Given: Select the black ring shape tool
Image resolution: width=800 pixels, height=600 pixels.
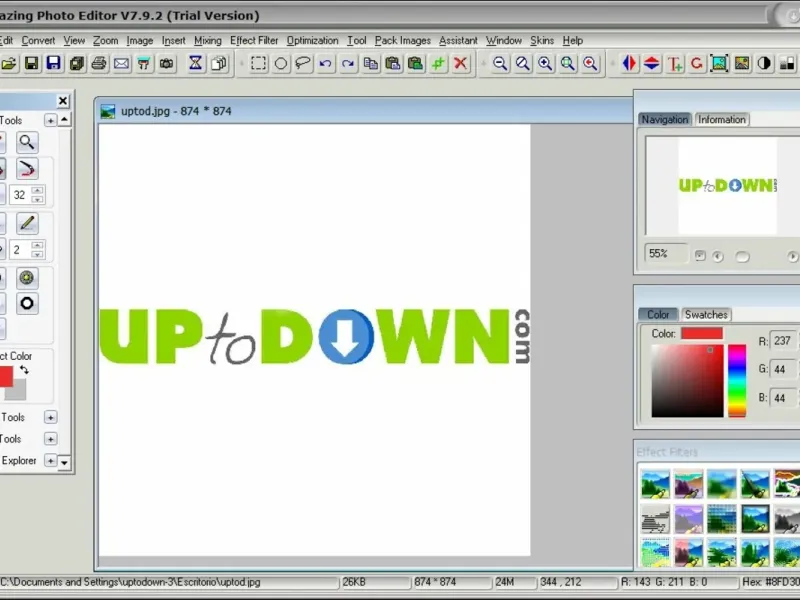Looking at the screenshot, I should (x=27, y=304).
